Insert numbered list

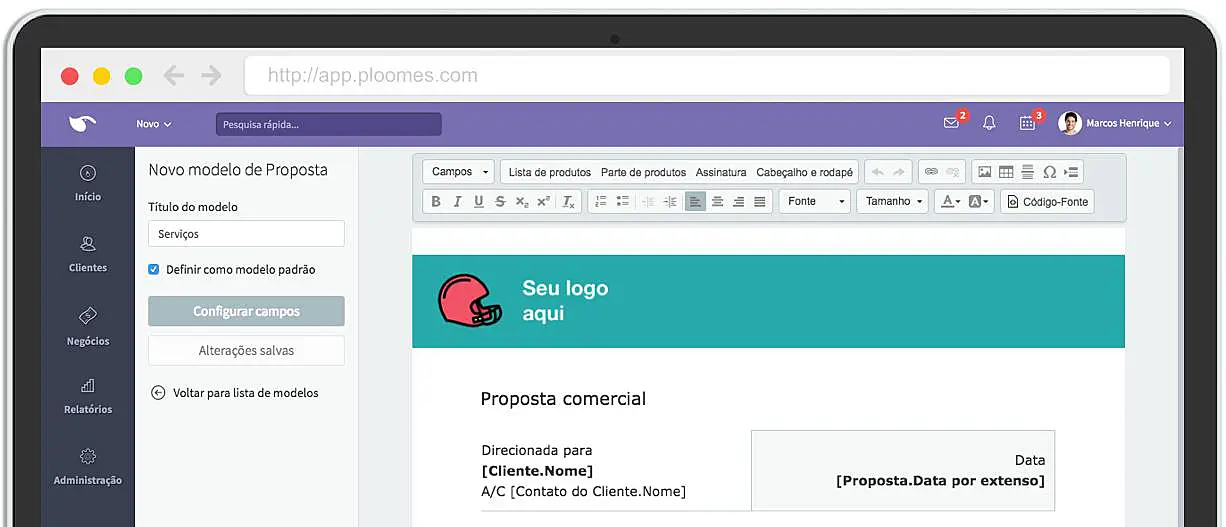(x=601, y=202)
